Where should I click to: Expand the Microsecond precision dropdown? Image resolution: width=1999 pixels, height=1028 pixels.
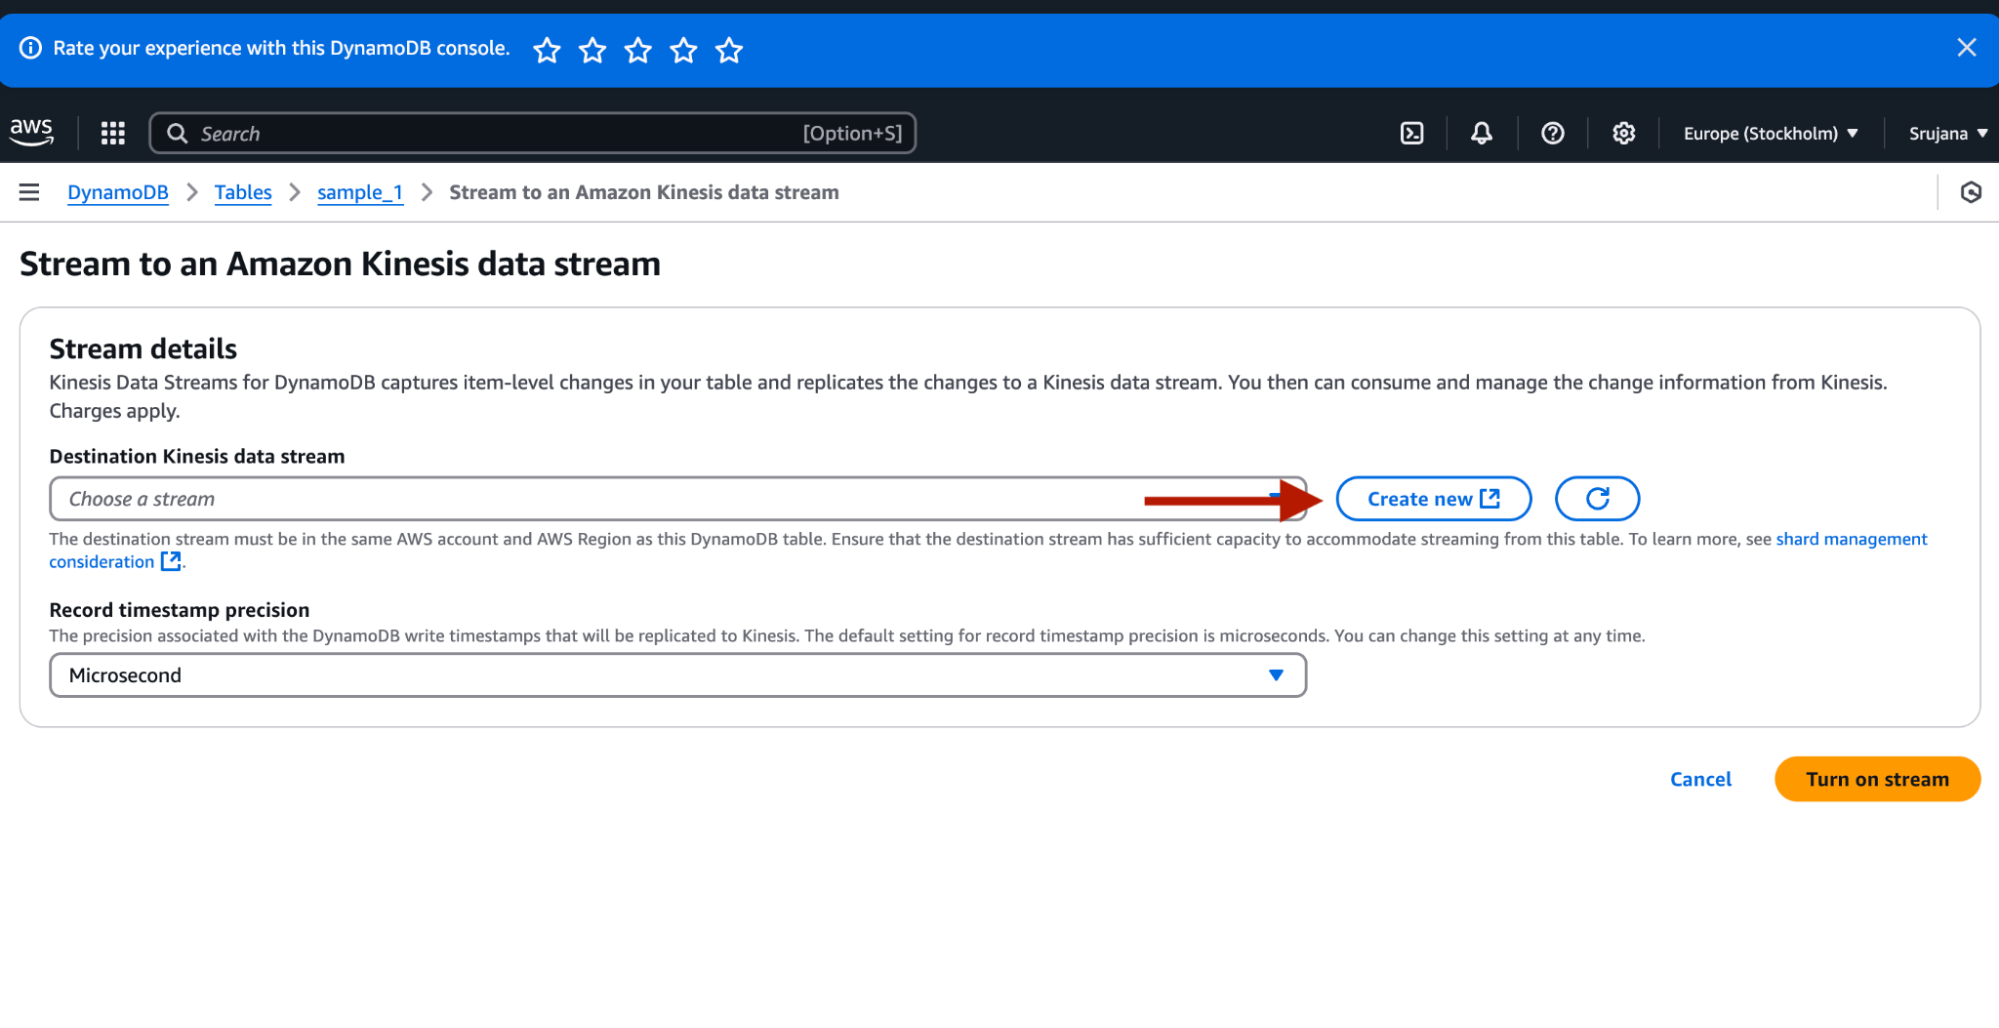(x=678, y=675)
